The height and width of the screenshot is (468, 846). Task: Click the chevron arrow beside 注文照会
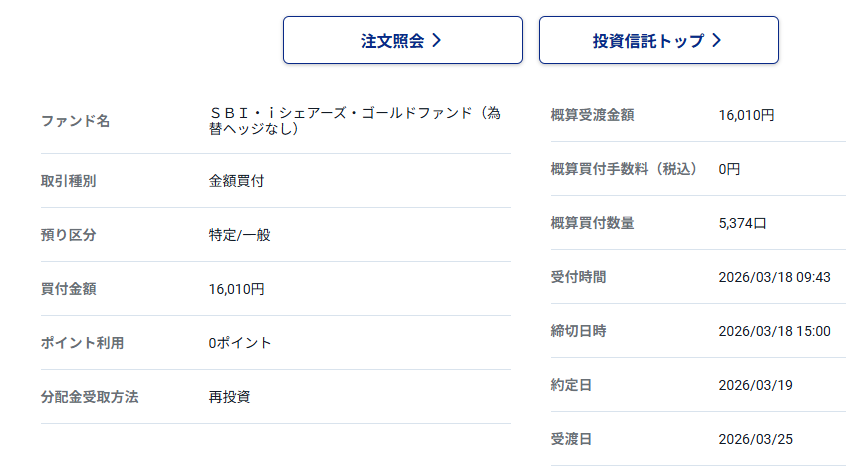(x=437, y=41)
